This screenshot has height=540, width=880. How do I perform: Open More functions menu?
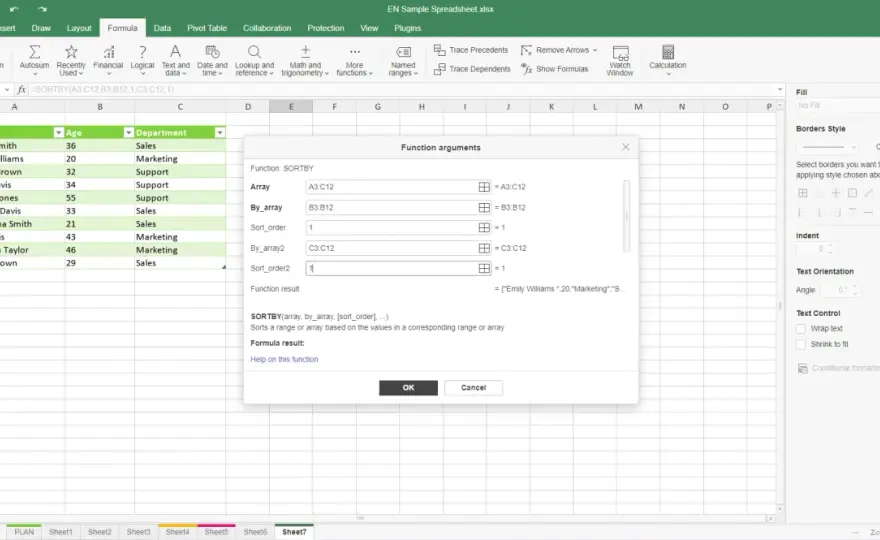(x=354, y=60)
